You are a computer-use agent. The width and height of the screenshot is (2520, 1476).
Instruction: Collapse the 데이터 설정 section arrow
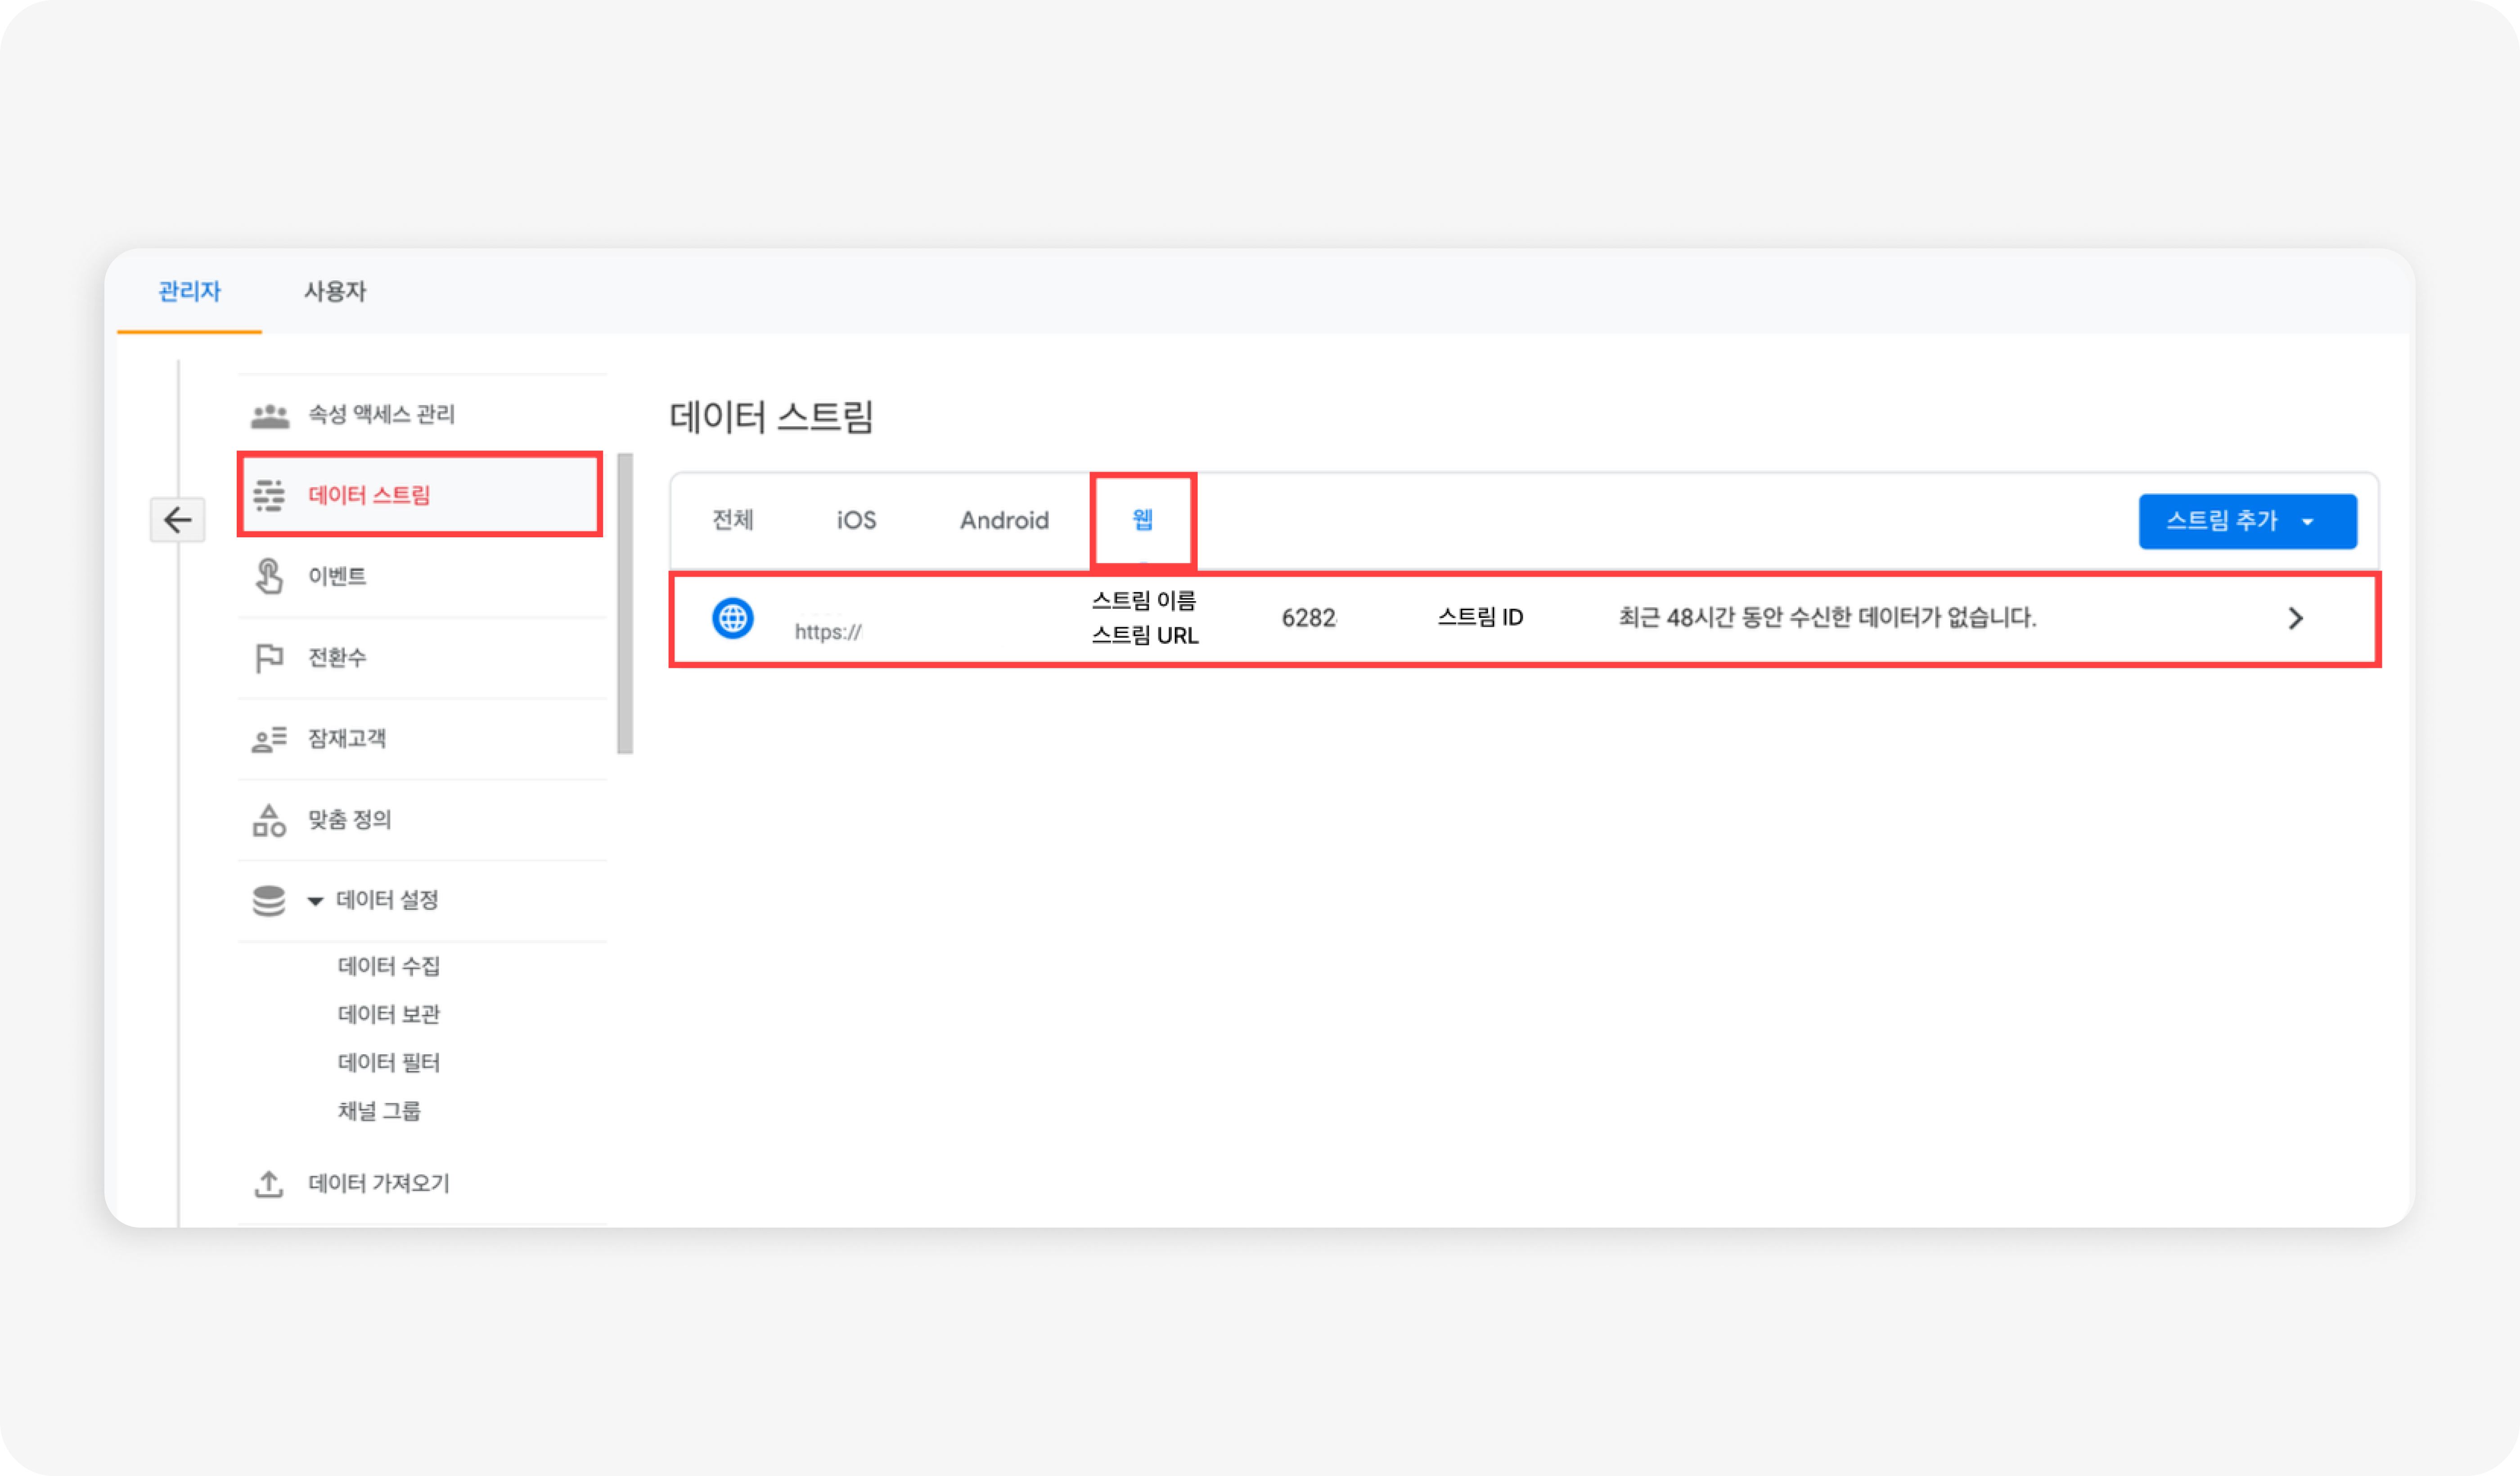[x=315, y=901]
